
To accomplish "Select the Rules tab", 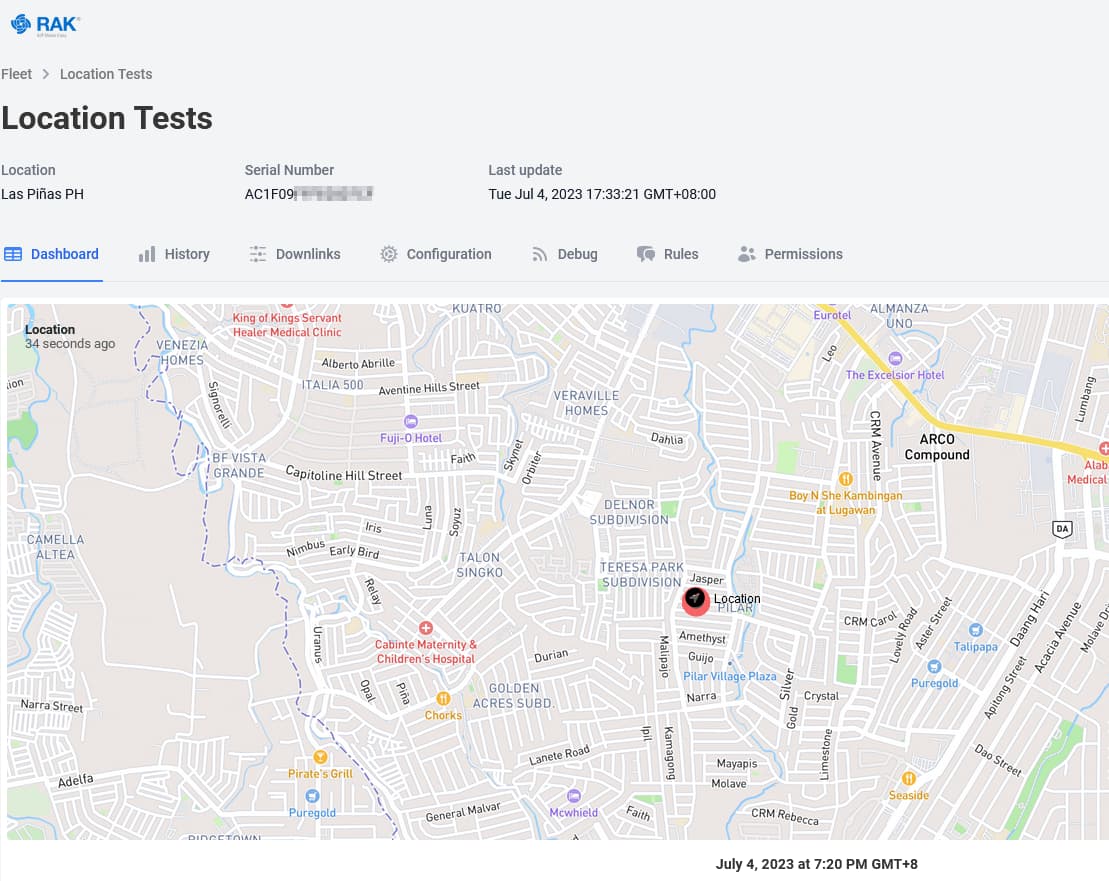I will click(x=668, y=254).
